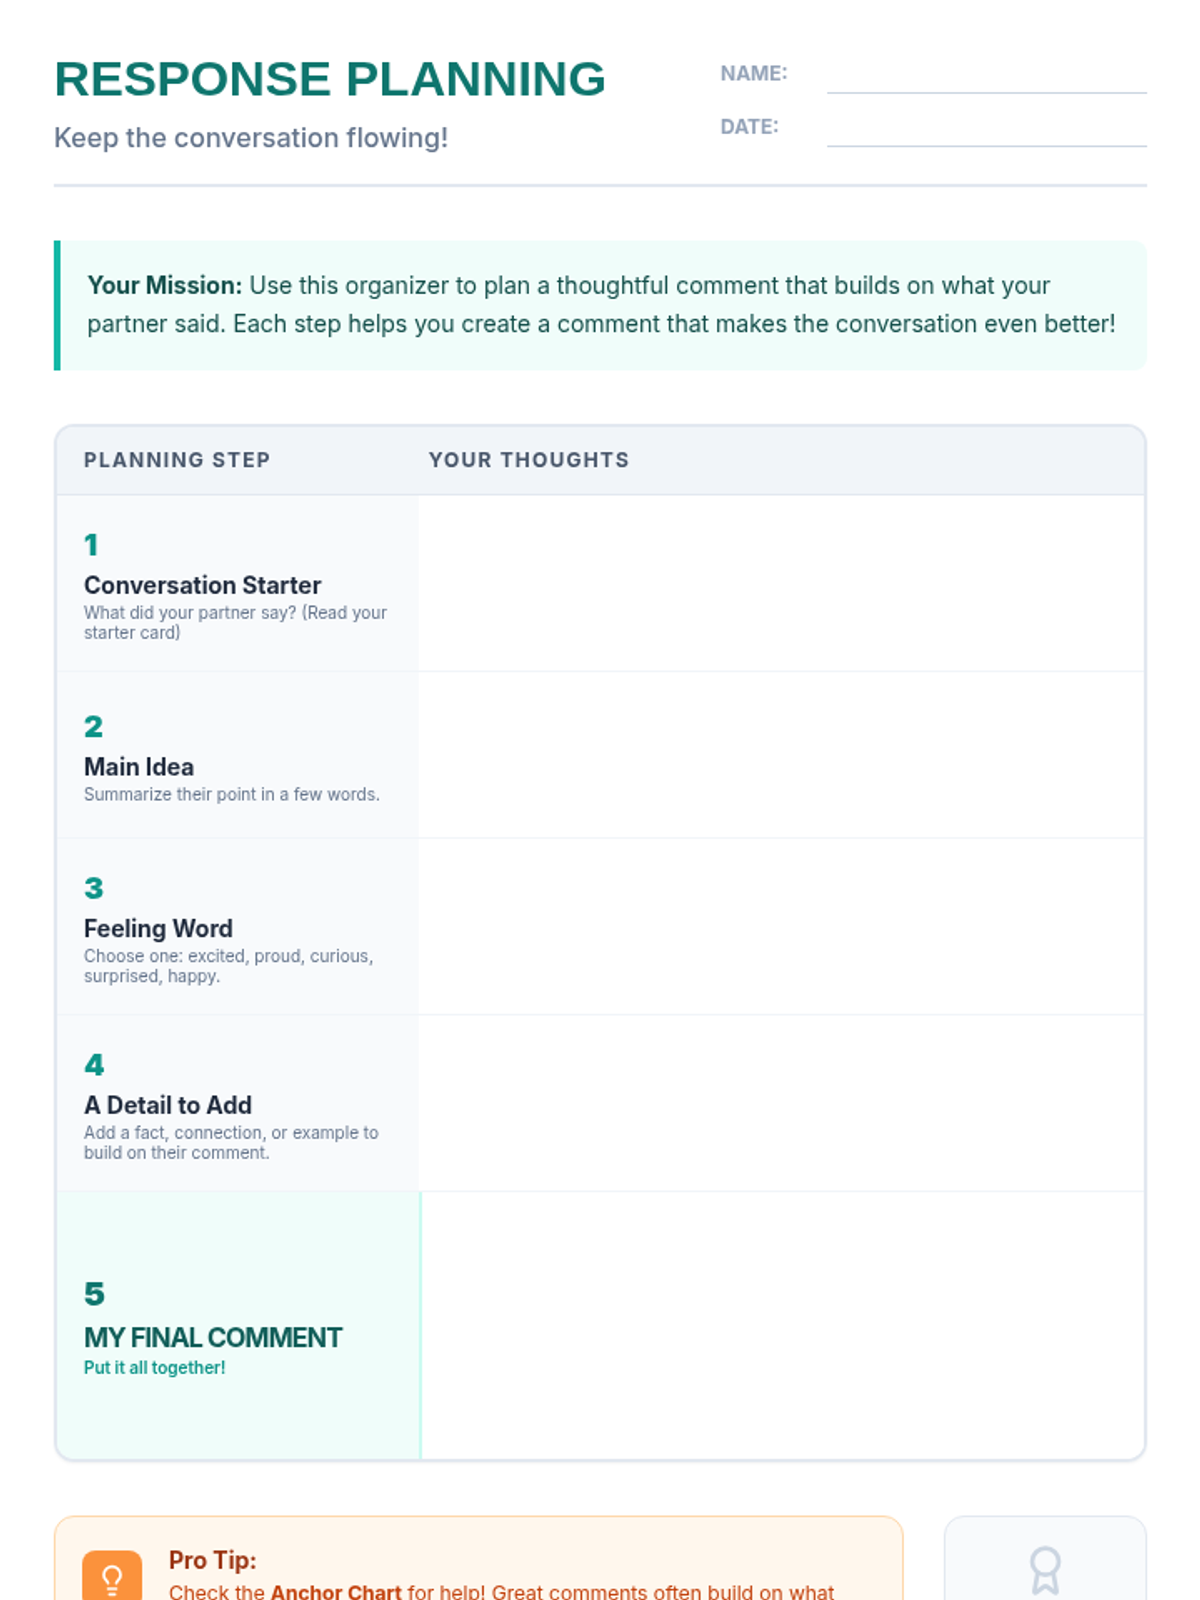The height and width of the screenshot is (1600, 1200).
Task: Select the Response Planning title heading
Action: pos(330,80)
